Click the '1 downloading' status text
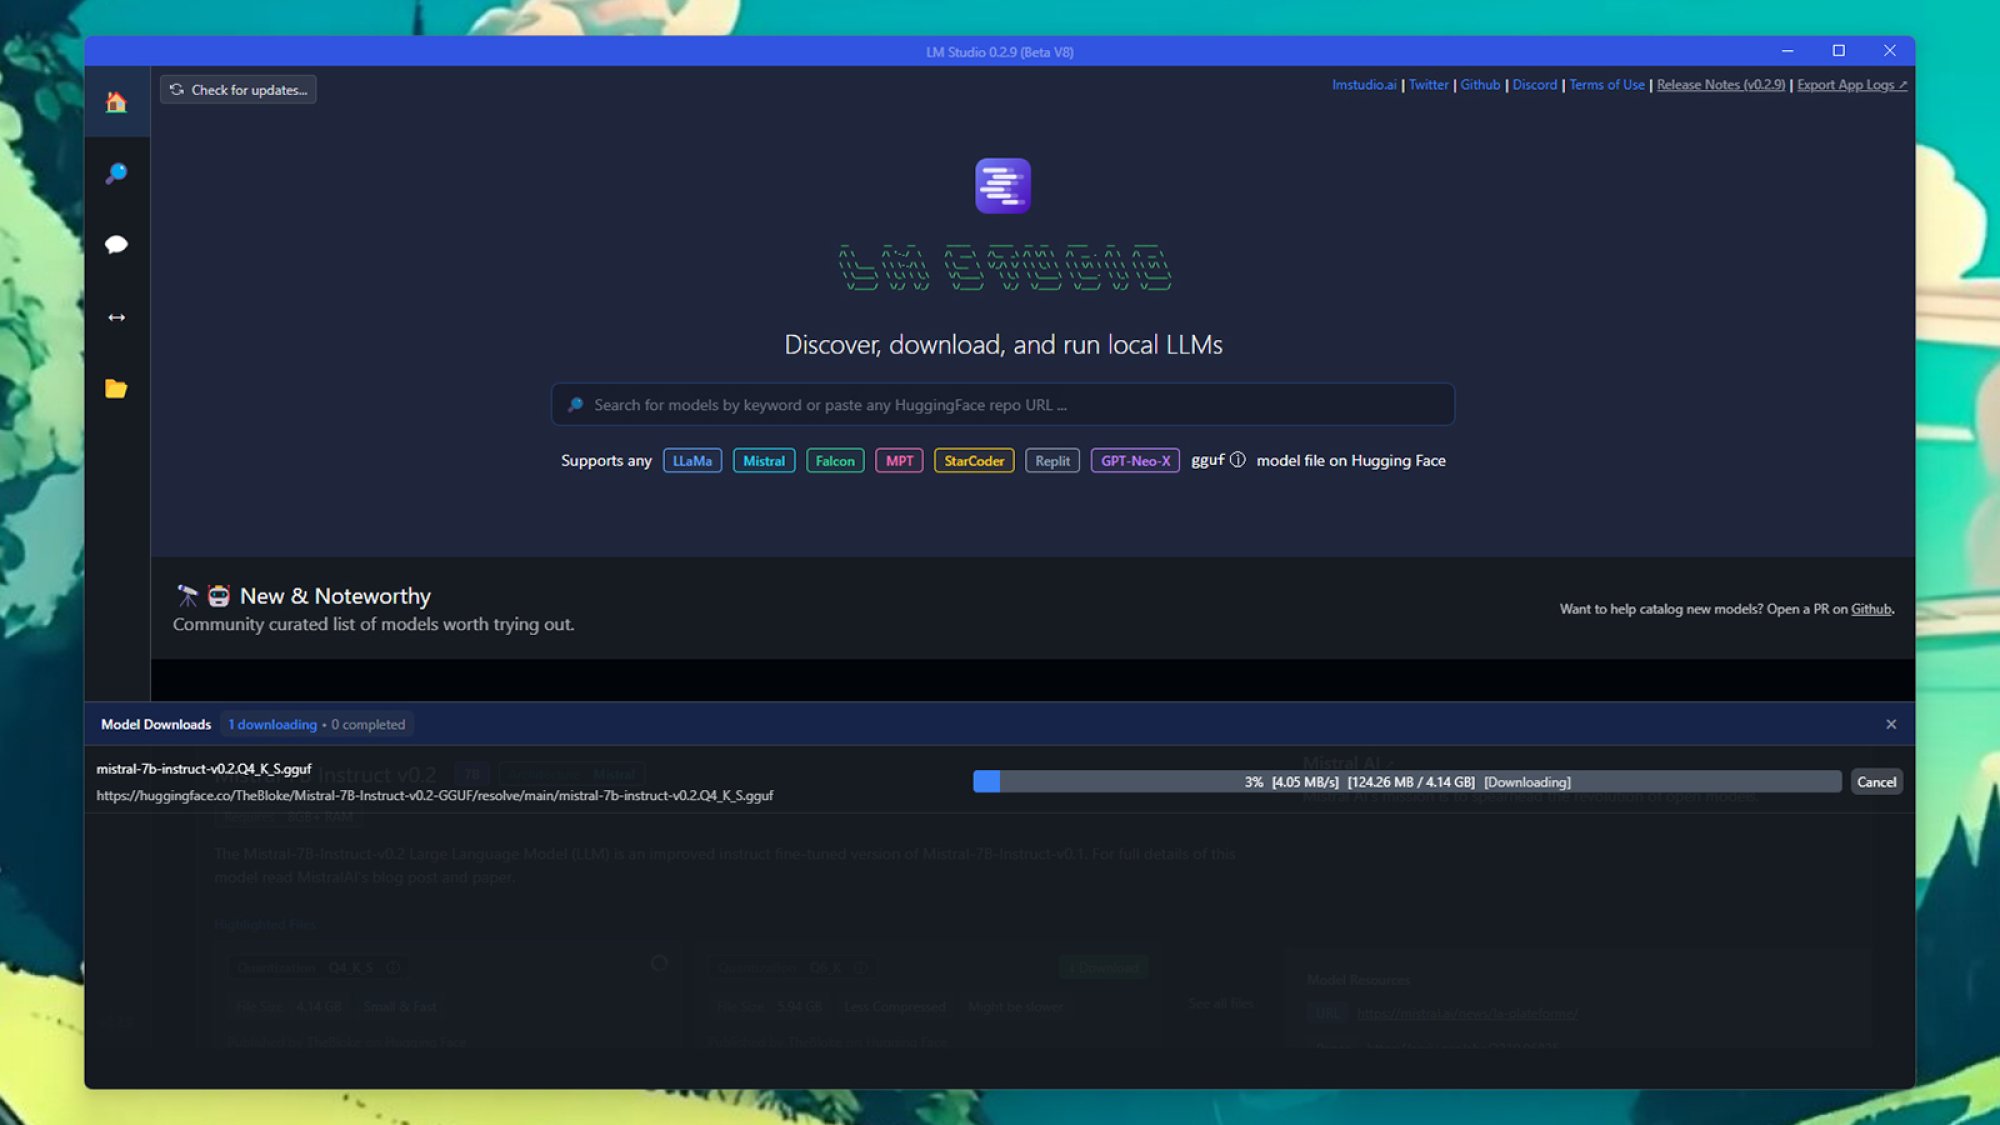 pos(272,725)
